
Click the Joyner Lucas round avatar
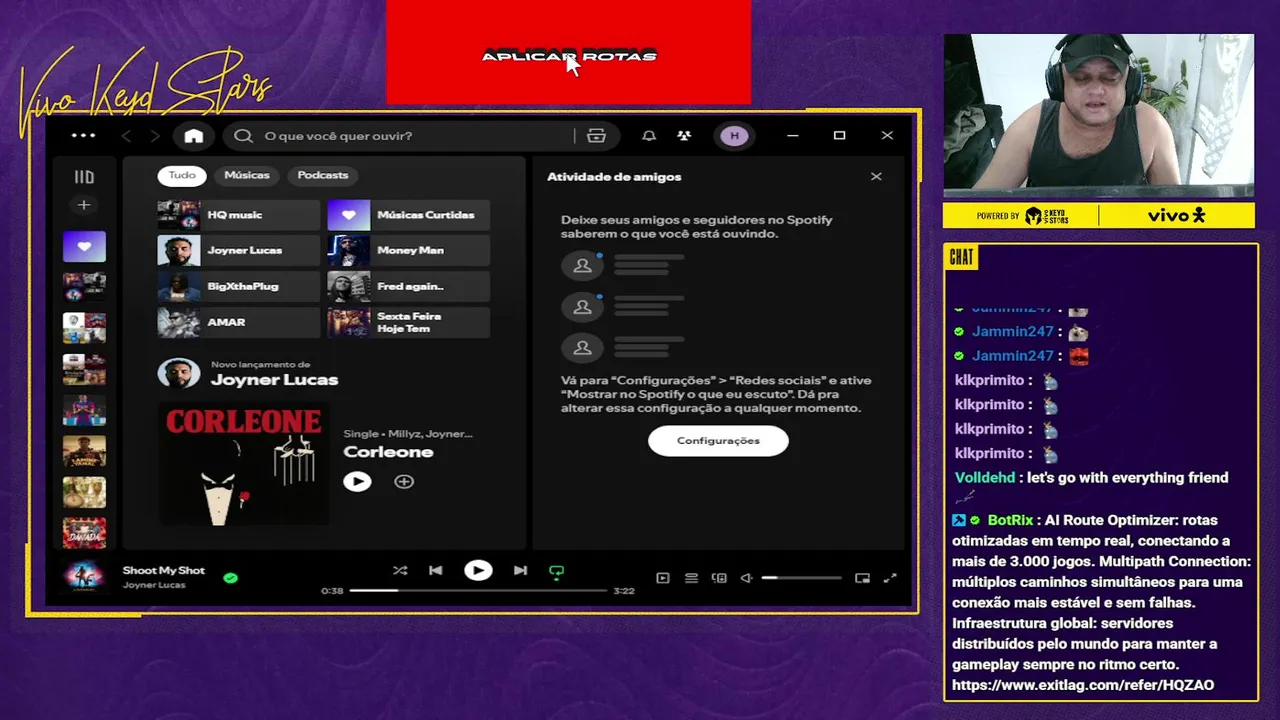point(179,373)
